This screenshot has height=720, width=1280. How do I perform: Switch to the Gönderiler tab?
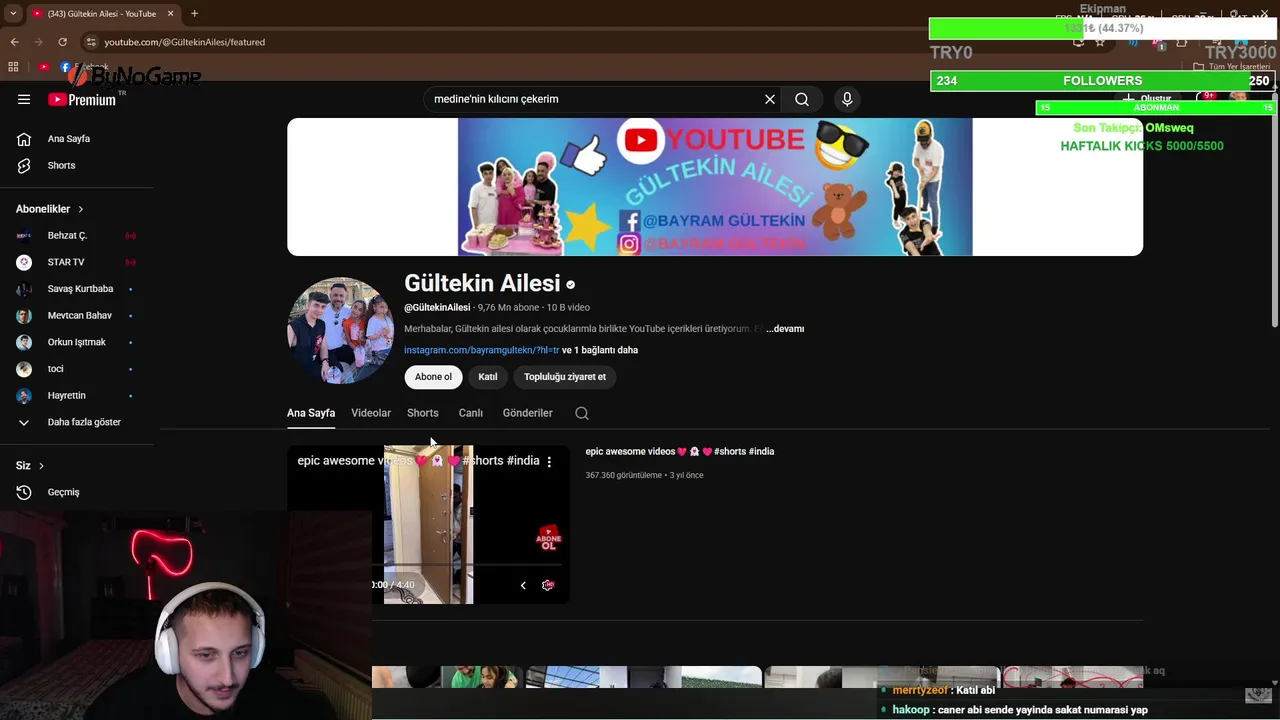point(528,413)
